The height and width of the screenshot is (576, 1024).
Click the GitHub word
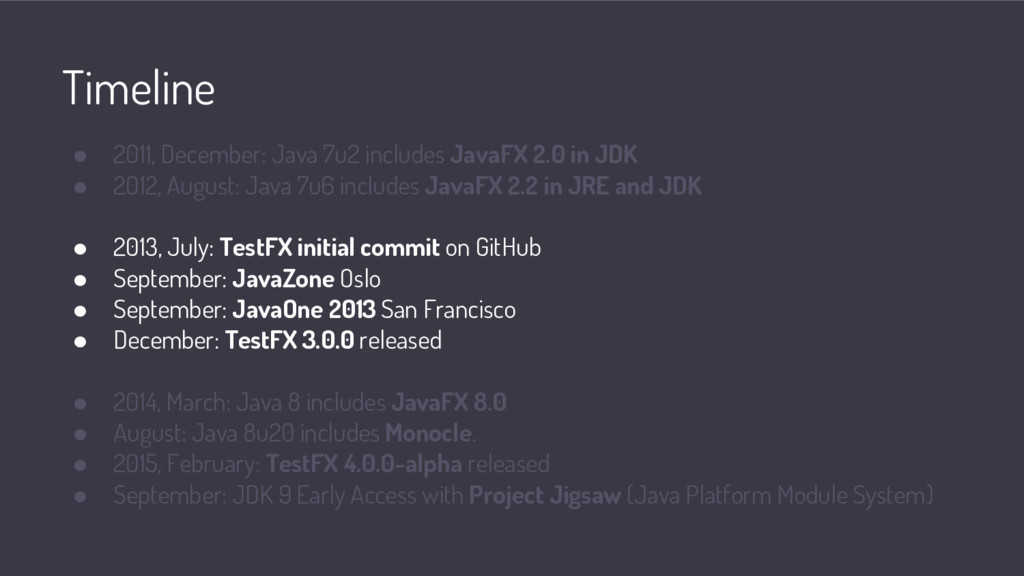(508, 248)
